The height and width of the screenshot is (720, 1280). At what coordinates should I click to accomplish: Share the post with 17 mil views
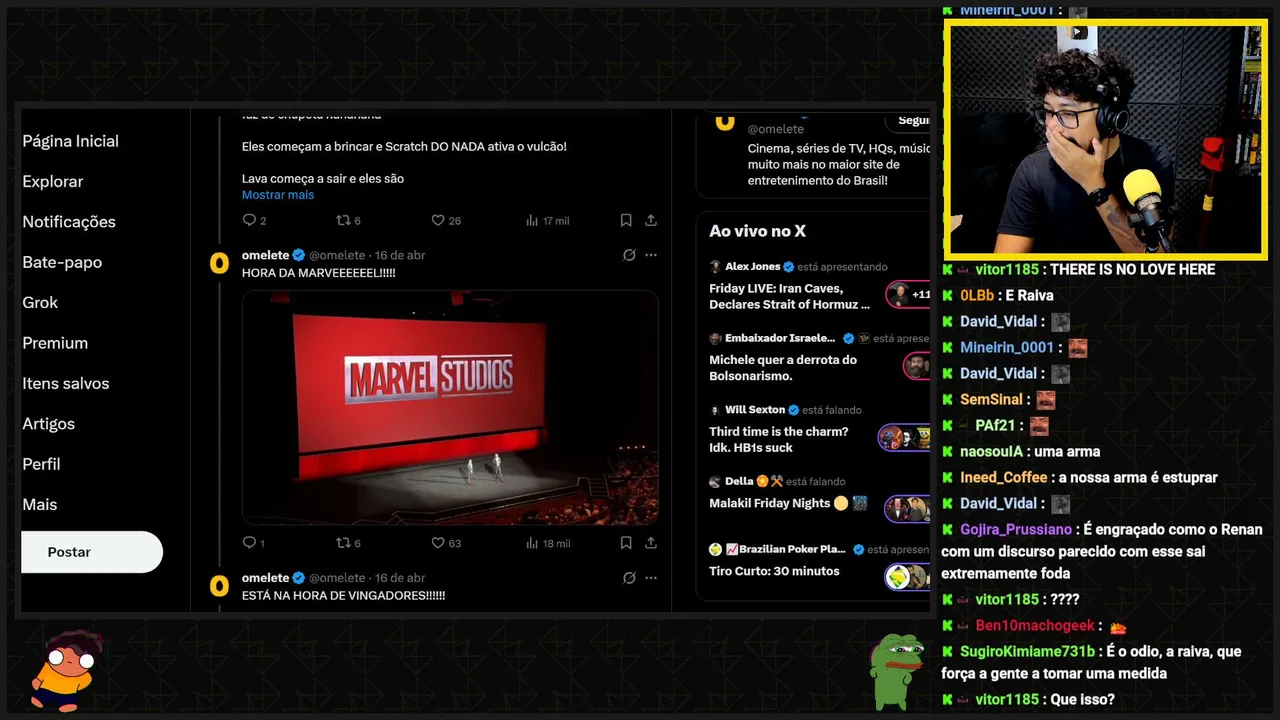[x=651, y=220]
